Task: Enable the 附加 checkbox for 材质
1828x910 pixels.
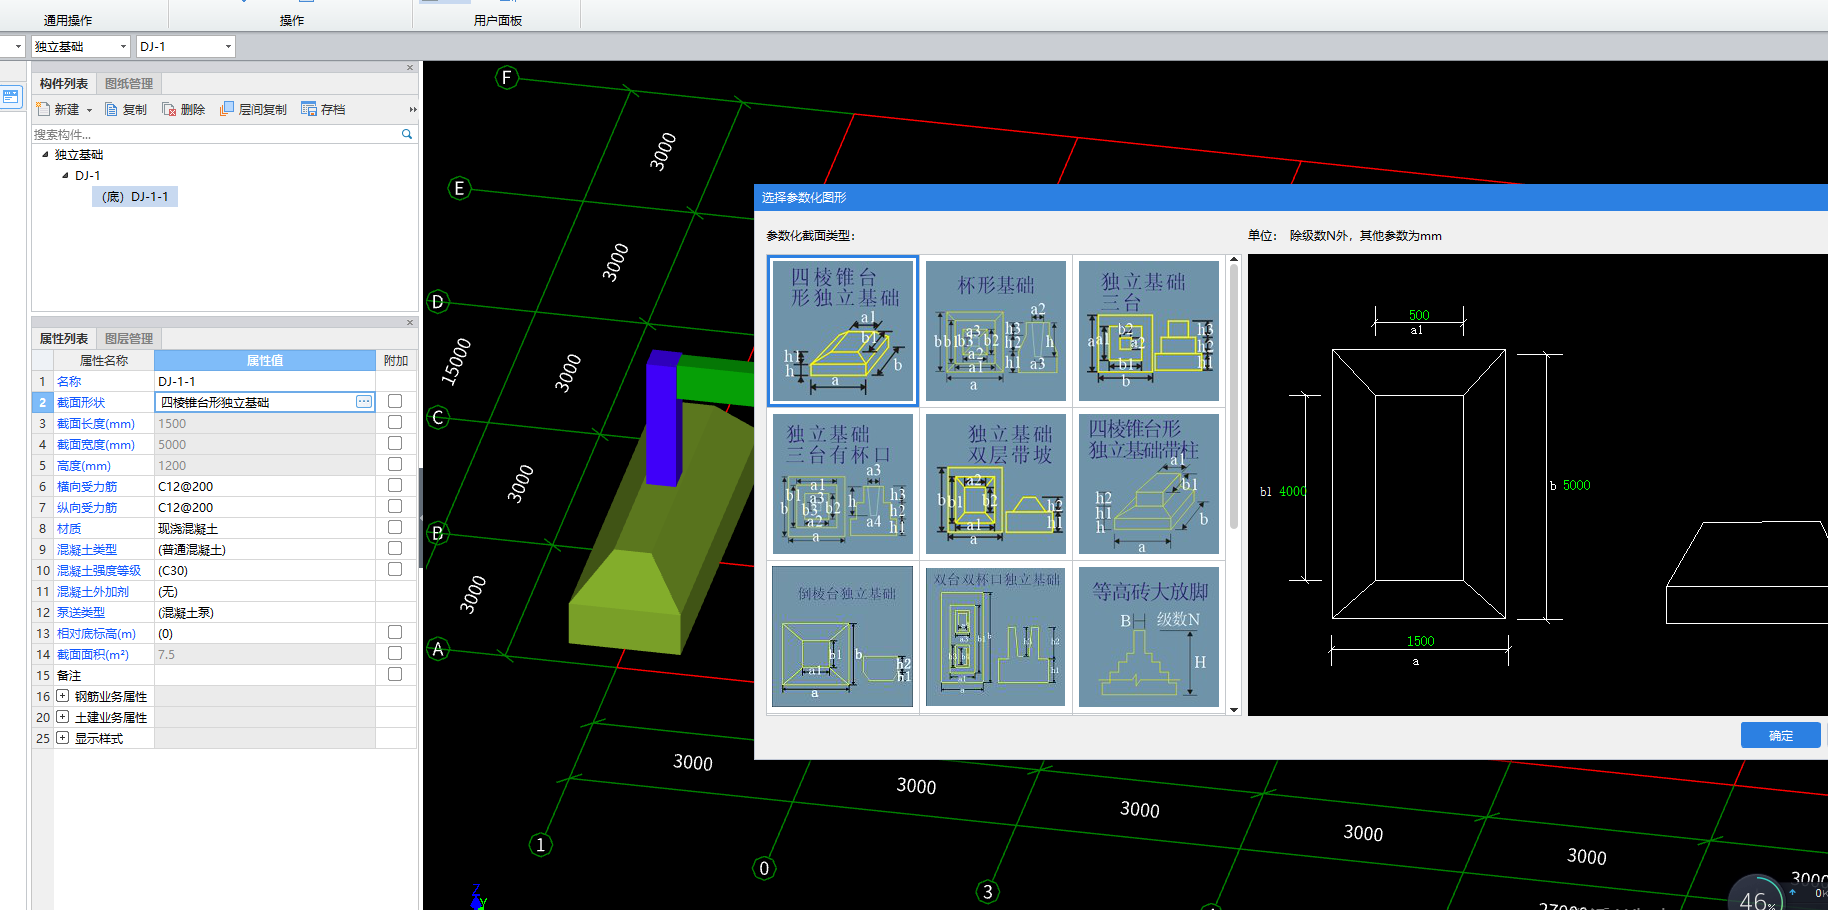Action: (x=395, y=528)
